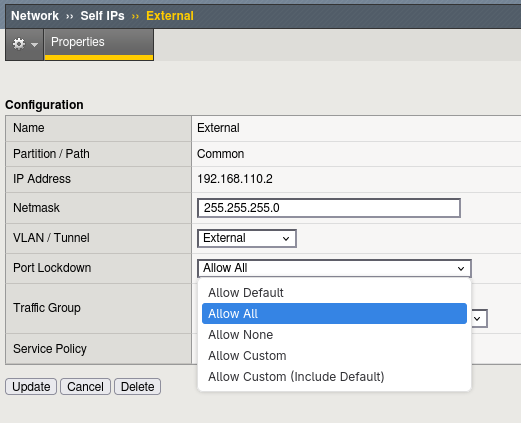Open the Traffic Group dropdown arrow
The image size is (521, 423).
tap(478, 319)
